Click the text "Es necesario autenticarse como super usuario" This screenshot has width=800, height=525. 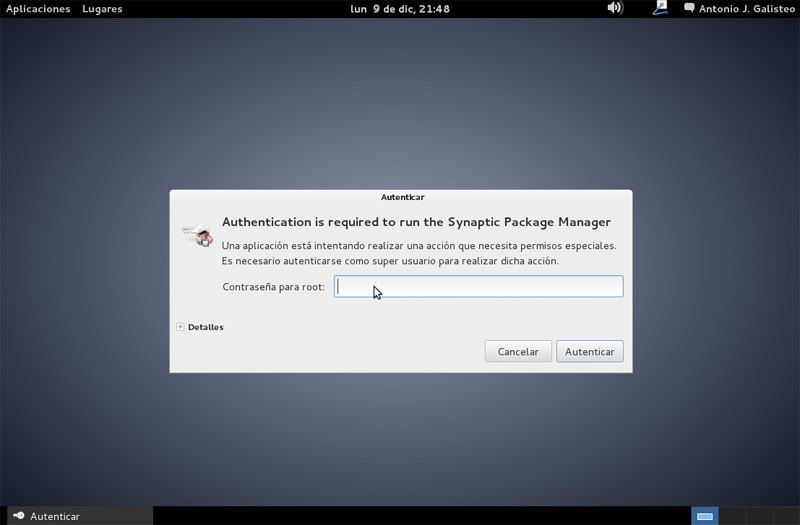[329, 261]
